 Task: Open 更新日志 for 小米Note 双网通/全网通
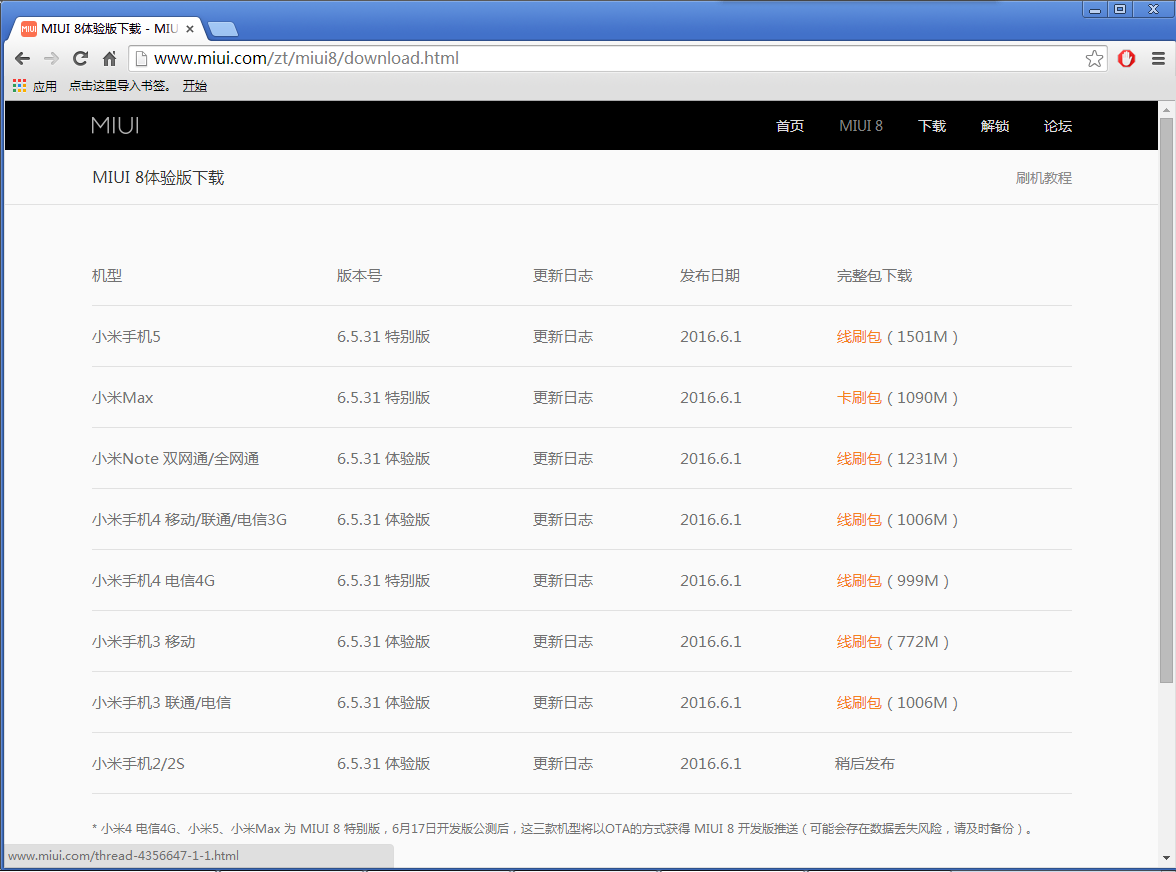click(562, 459)
